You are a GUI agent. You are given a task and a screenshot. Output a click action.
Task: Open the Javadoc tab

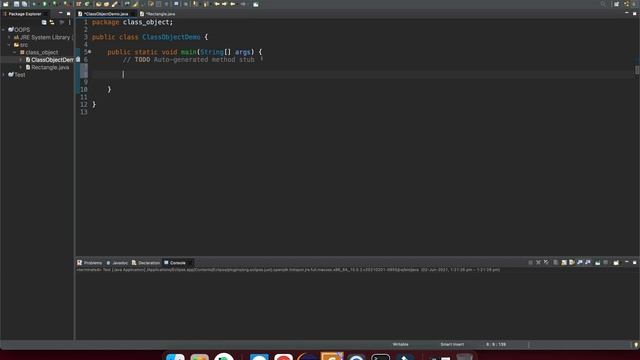[117, 263]
